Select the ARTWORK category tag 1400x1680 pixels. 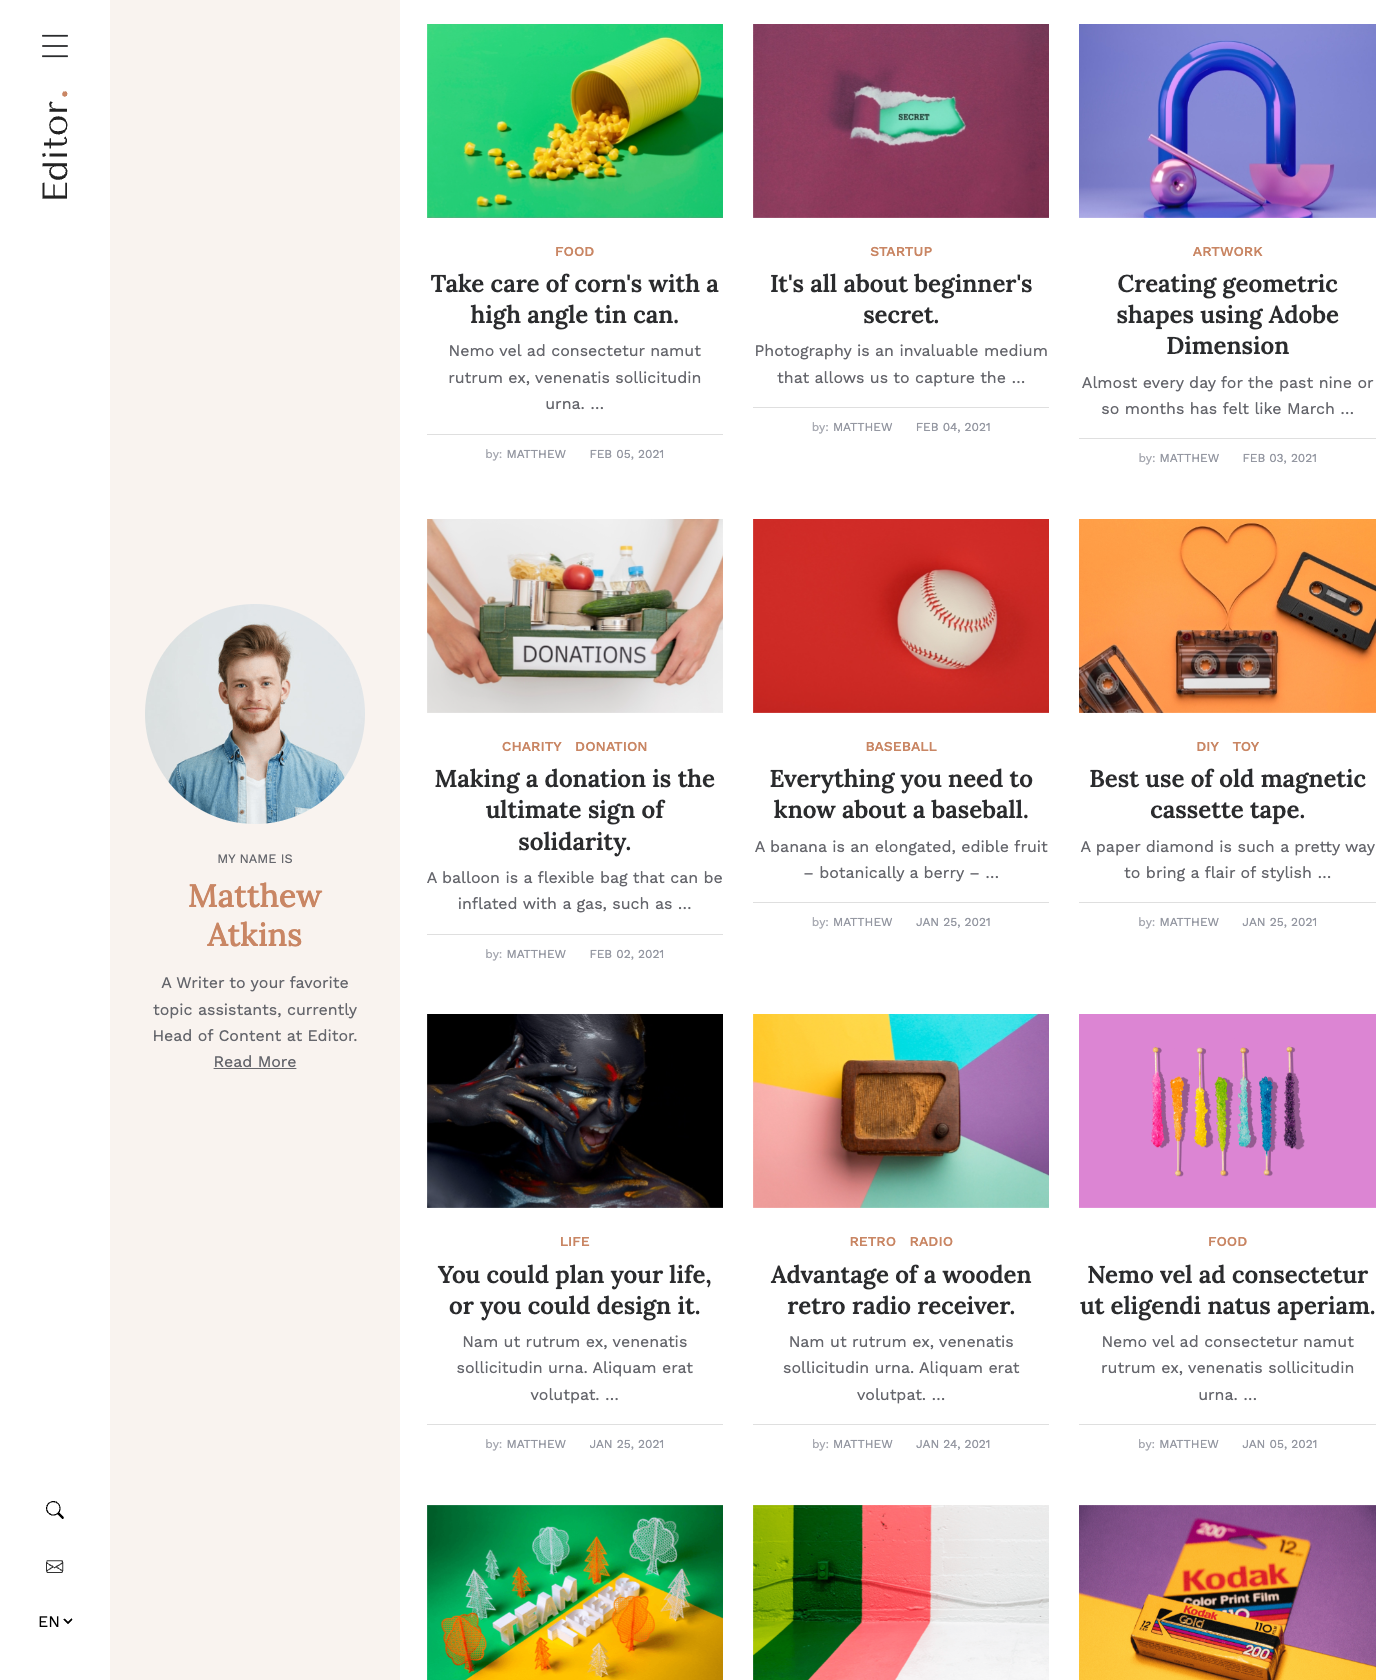pos(1227,252)
